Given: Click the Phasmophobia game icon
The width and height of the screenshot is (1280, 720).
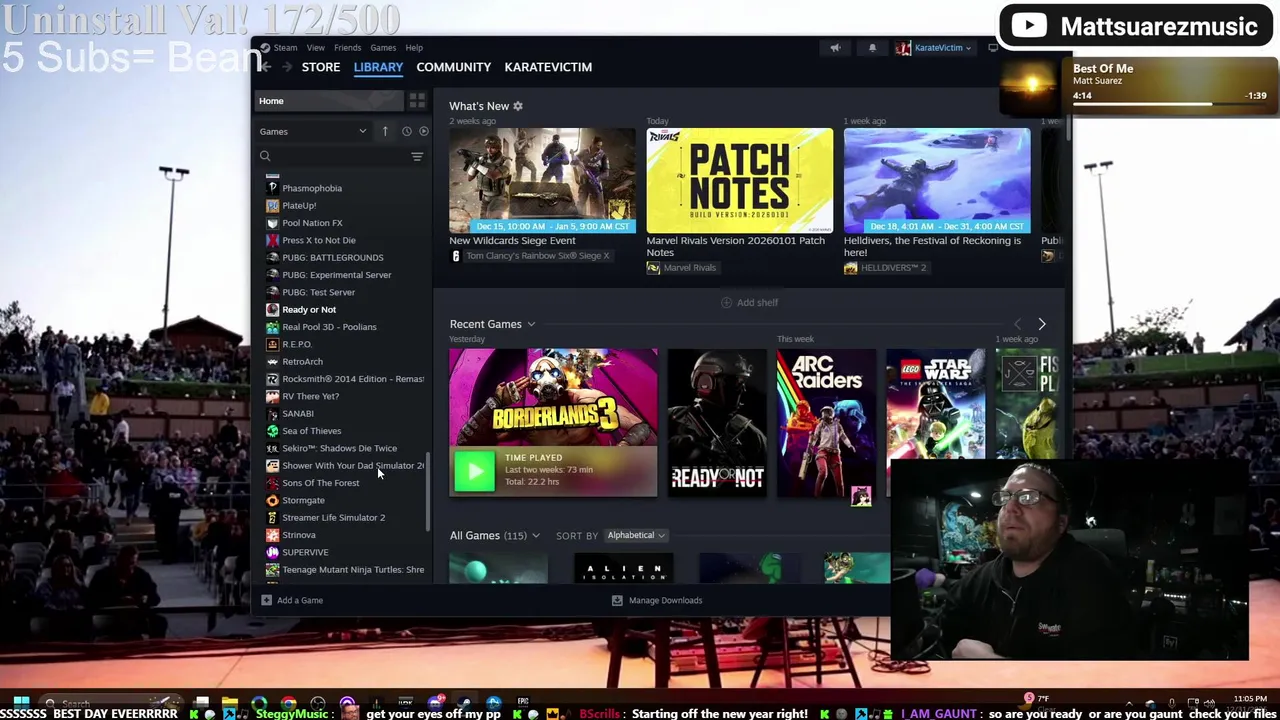Looking at the screenshot, I should tap(272, 188).
